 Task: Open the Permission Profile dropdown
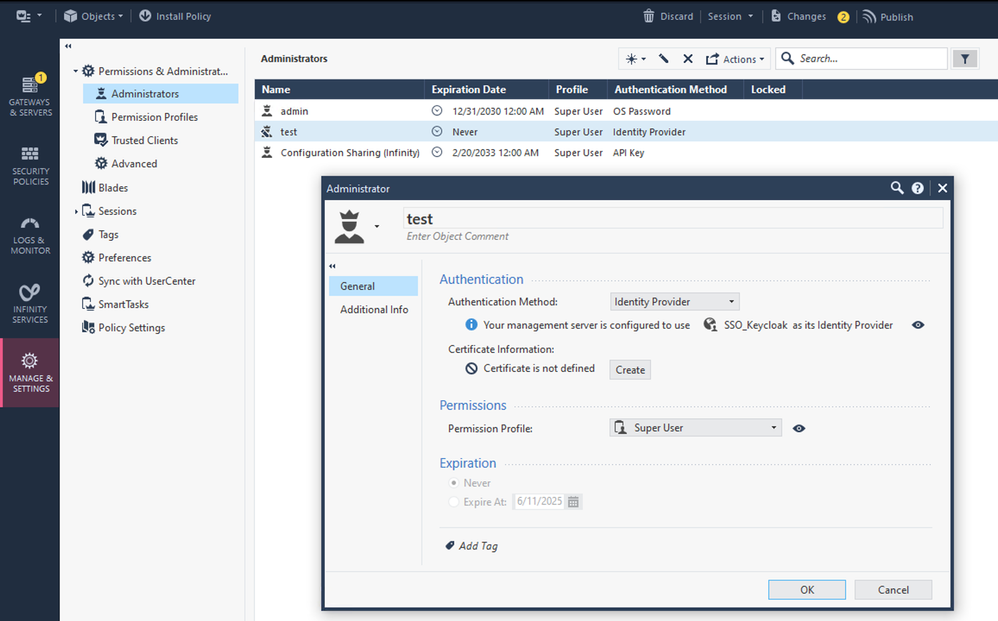pos(696,428)
